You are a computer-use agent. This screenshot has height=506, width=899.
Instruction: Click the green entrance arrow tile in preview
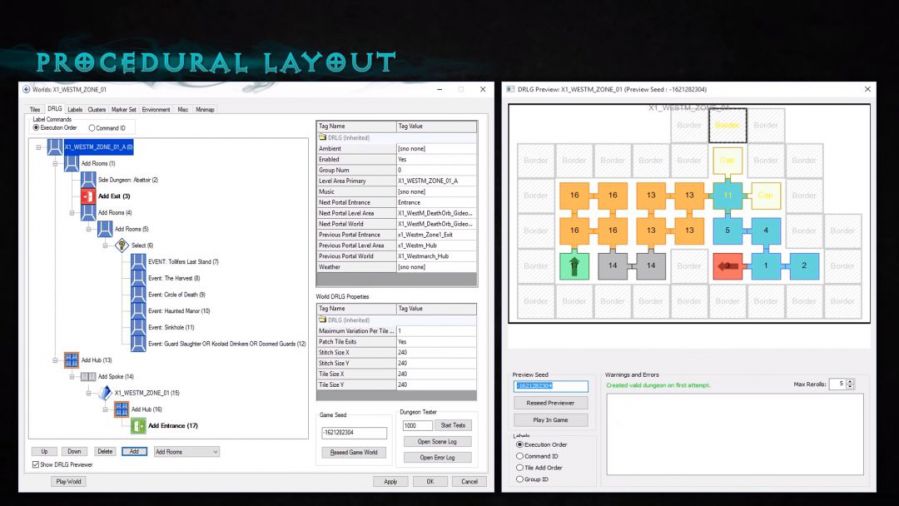(574, 266)
